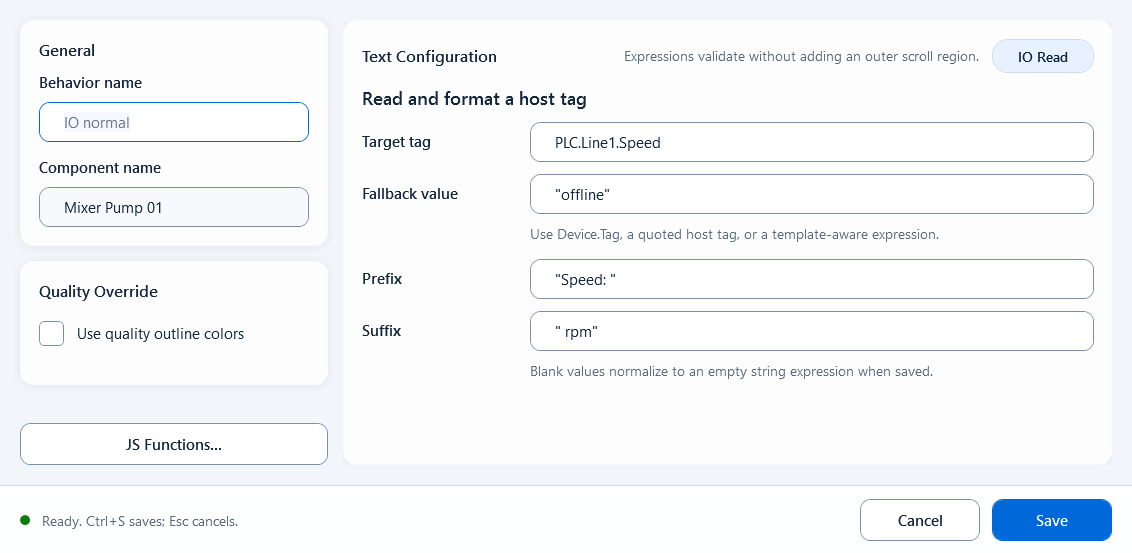Click the Component name field Mixer Pump 01

click(x=174, y=207)
